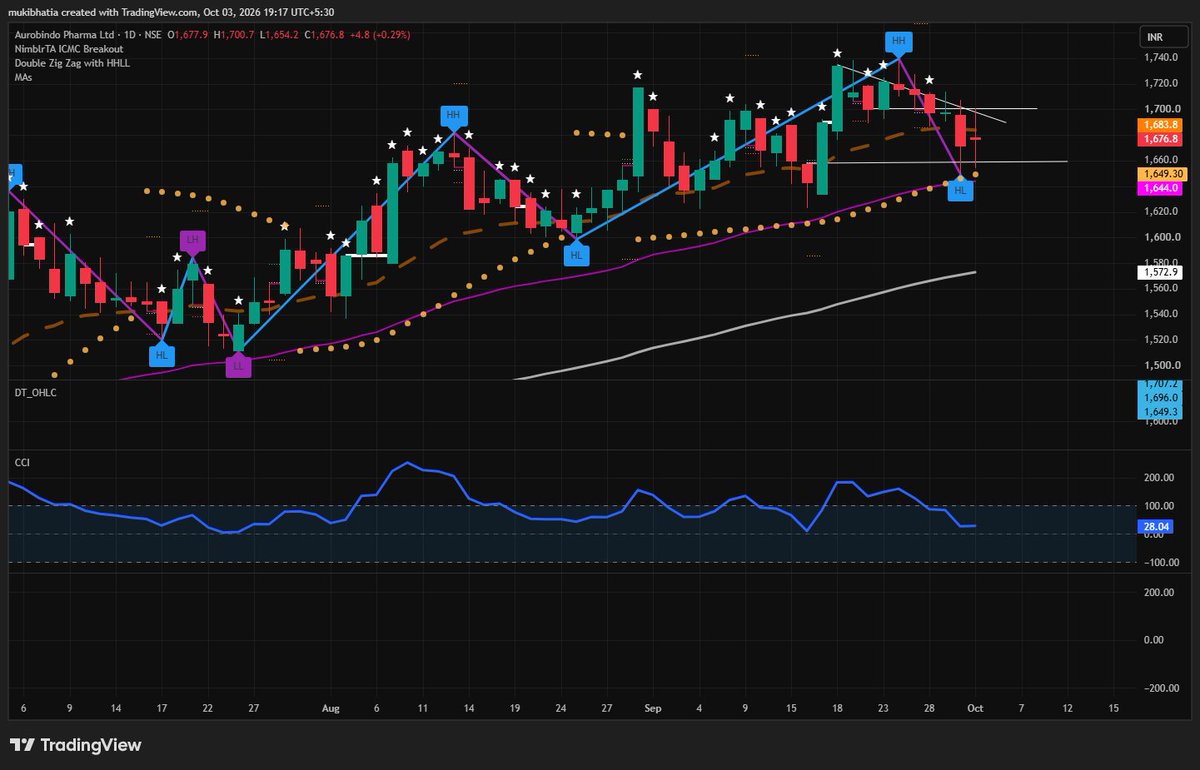Click the magenta 1,644.0 price label

(x=1159, y=187)
